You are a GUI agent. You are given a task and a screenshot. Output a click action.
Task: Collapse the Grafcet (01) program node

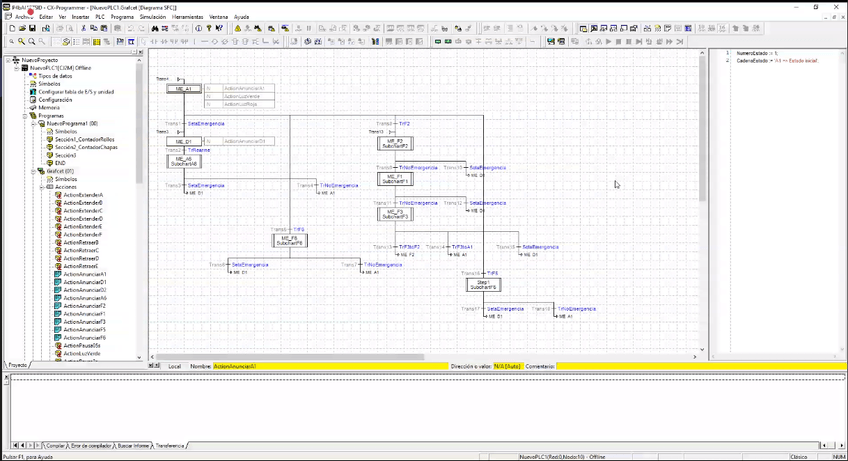[32, 171]
